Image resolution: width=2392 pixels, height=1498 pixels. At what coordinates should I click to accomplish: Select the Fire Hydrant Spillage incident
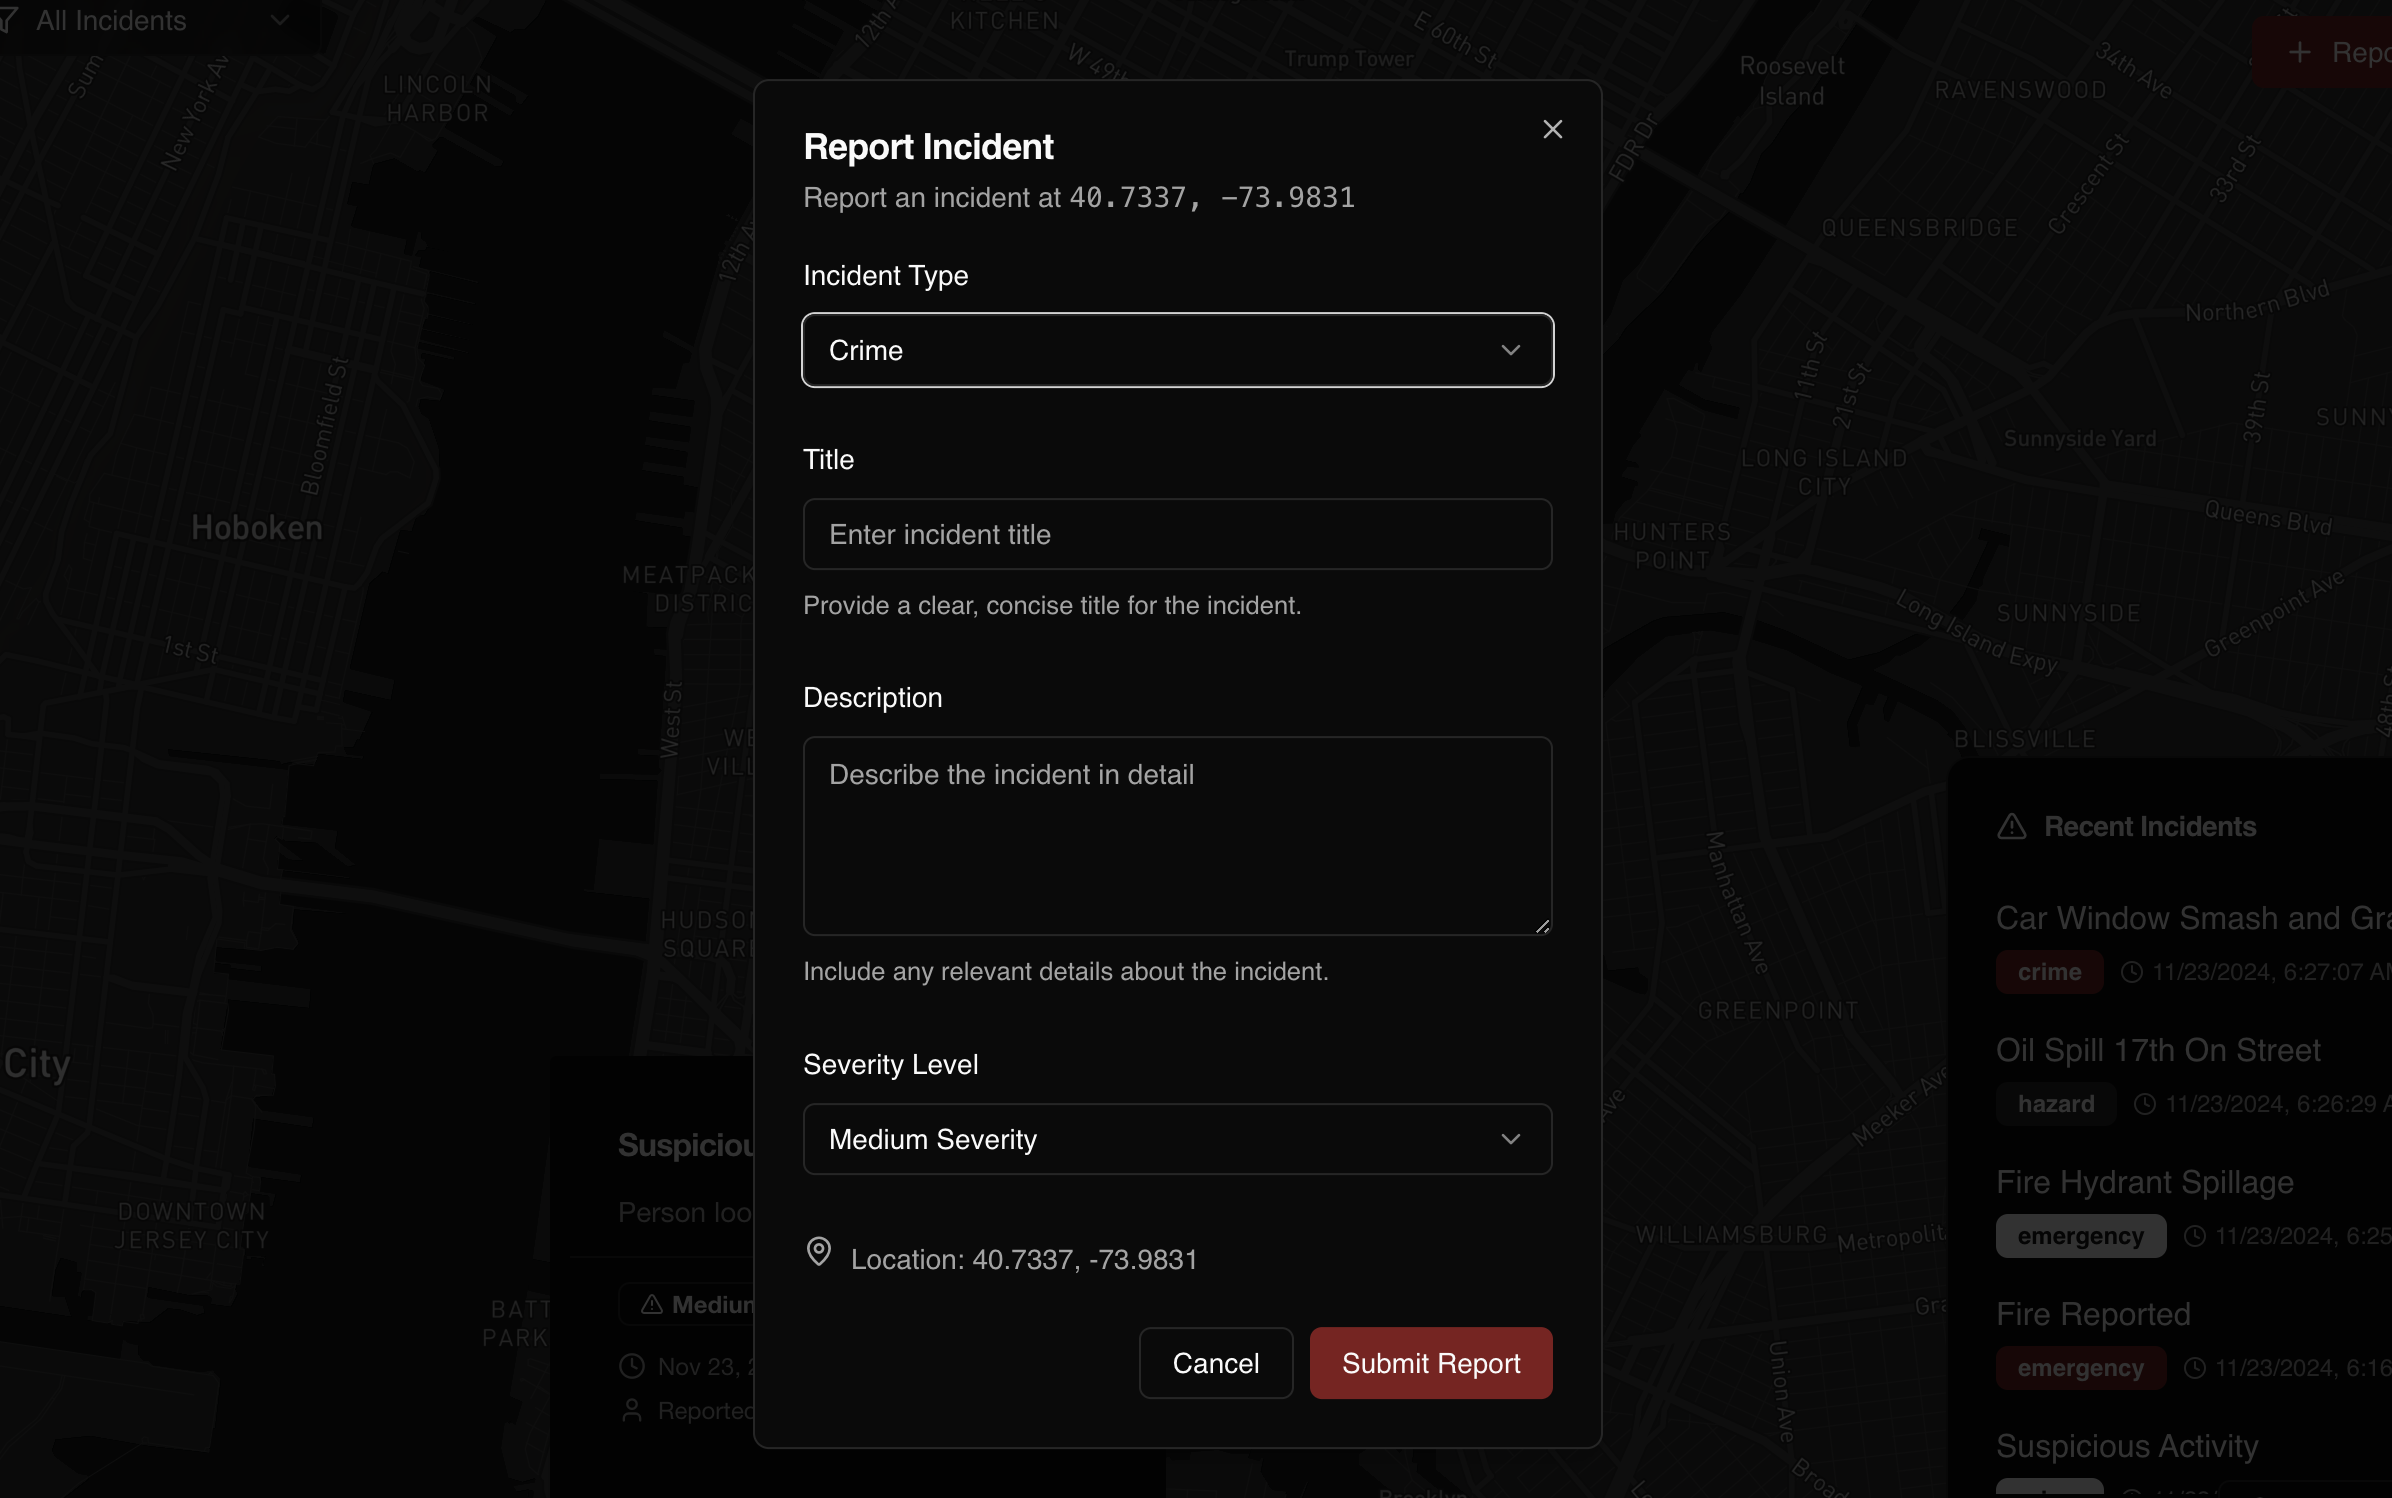click(x=2144, y=1182)
